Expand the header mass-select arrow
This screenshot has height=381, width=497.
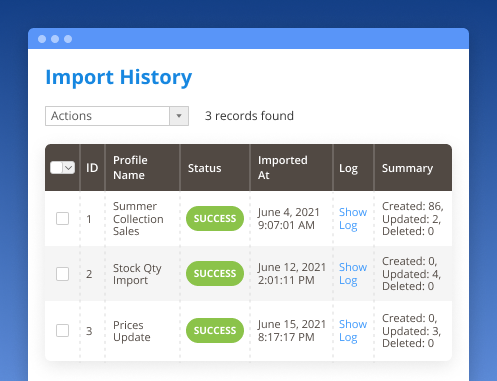(69, 168)
